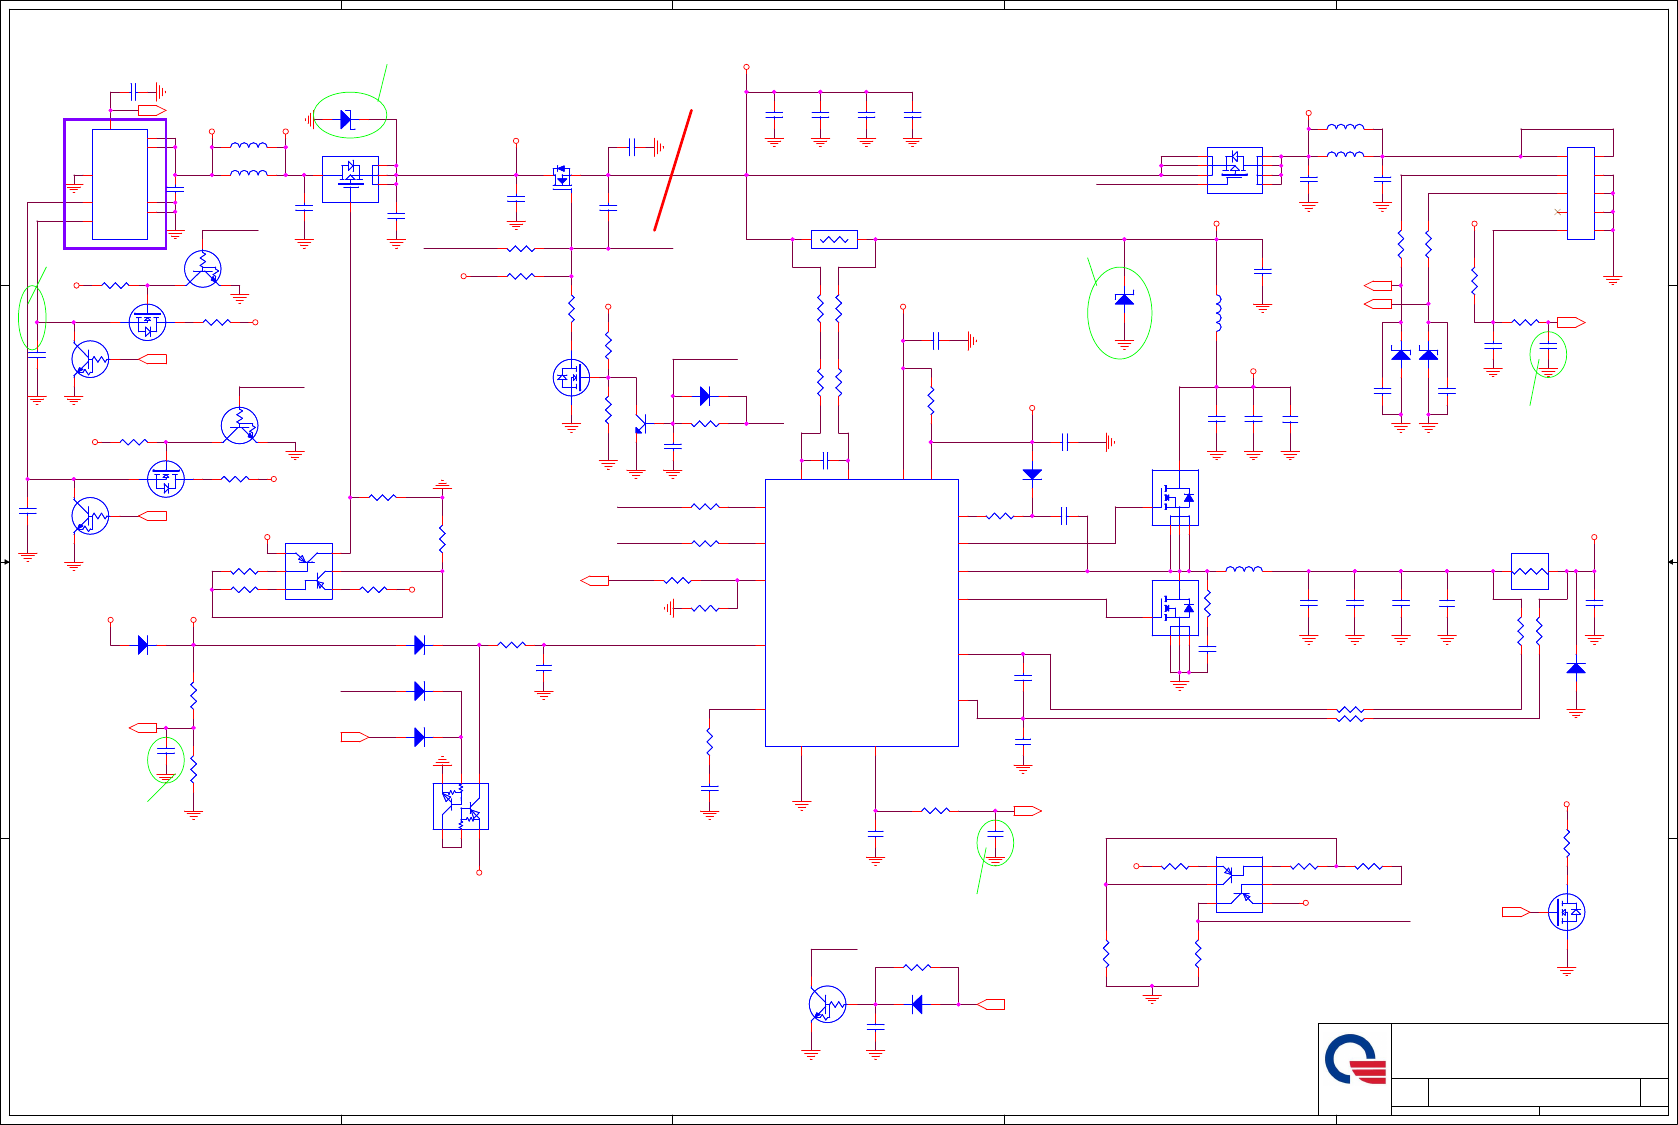Click the red port arrow above the purple box
1678x1125 pixels.
(x=152, y=110)
